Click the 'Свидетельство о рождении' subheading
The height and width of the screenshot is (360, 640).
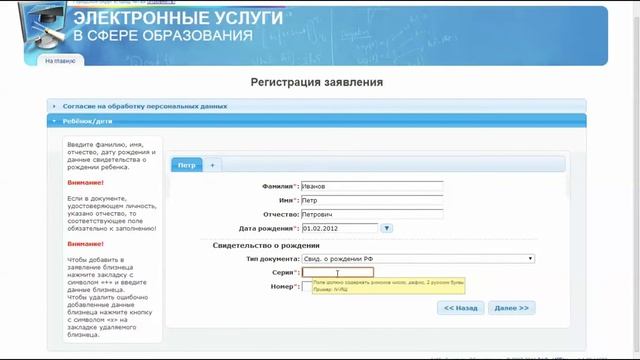point(266,245)
